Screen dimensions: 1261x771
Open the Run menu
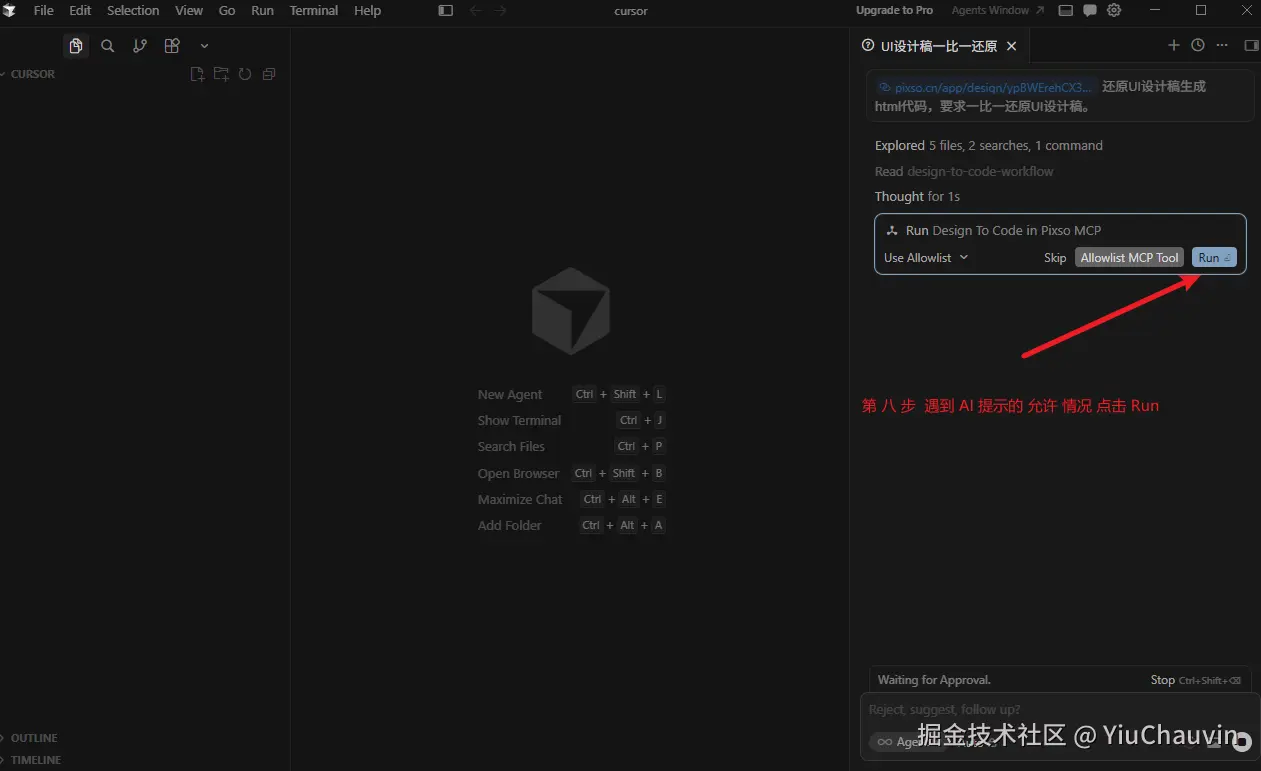coord(262,10)
